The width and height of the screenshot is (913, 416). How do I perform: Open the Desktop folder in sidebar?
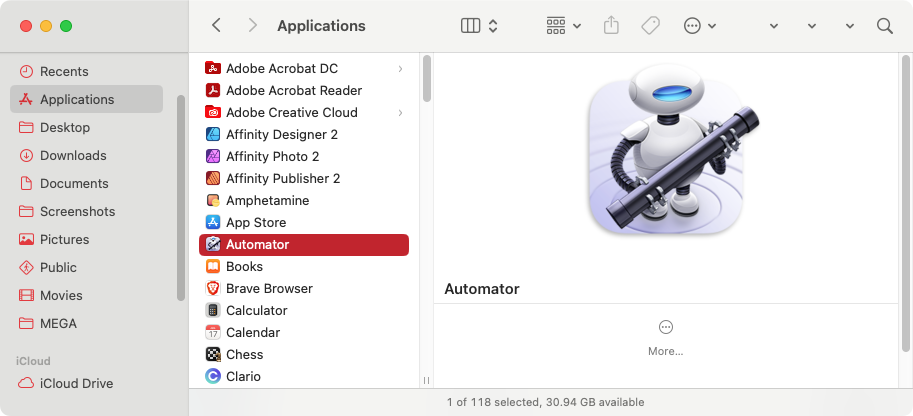coord(86,128)
